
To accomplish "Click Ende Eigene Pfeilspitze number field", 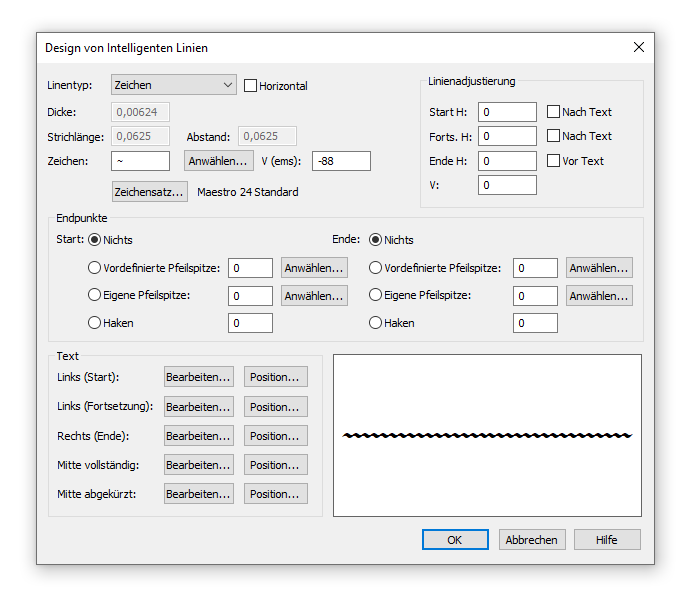I will point(535,296).
